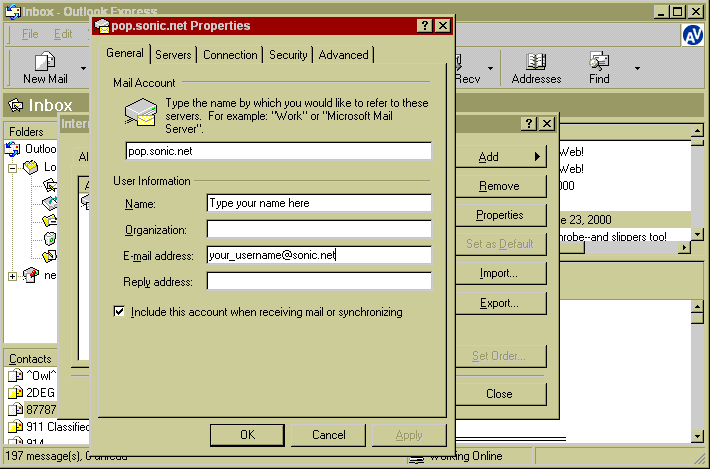
Task: Click Properties in Internet Accounts
Action: pos(501,215)
